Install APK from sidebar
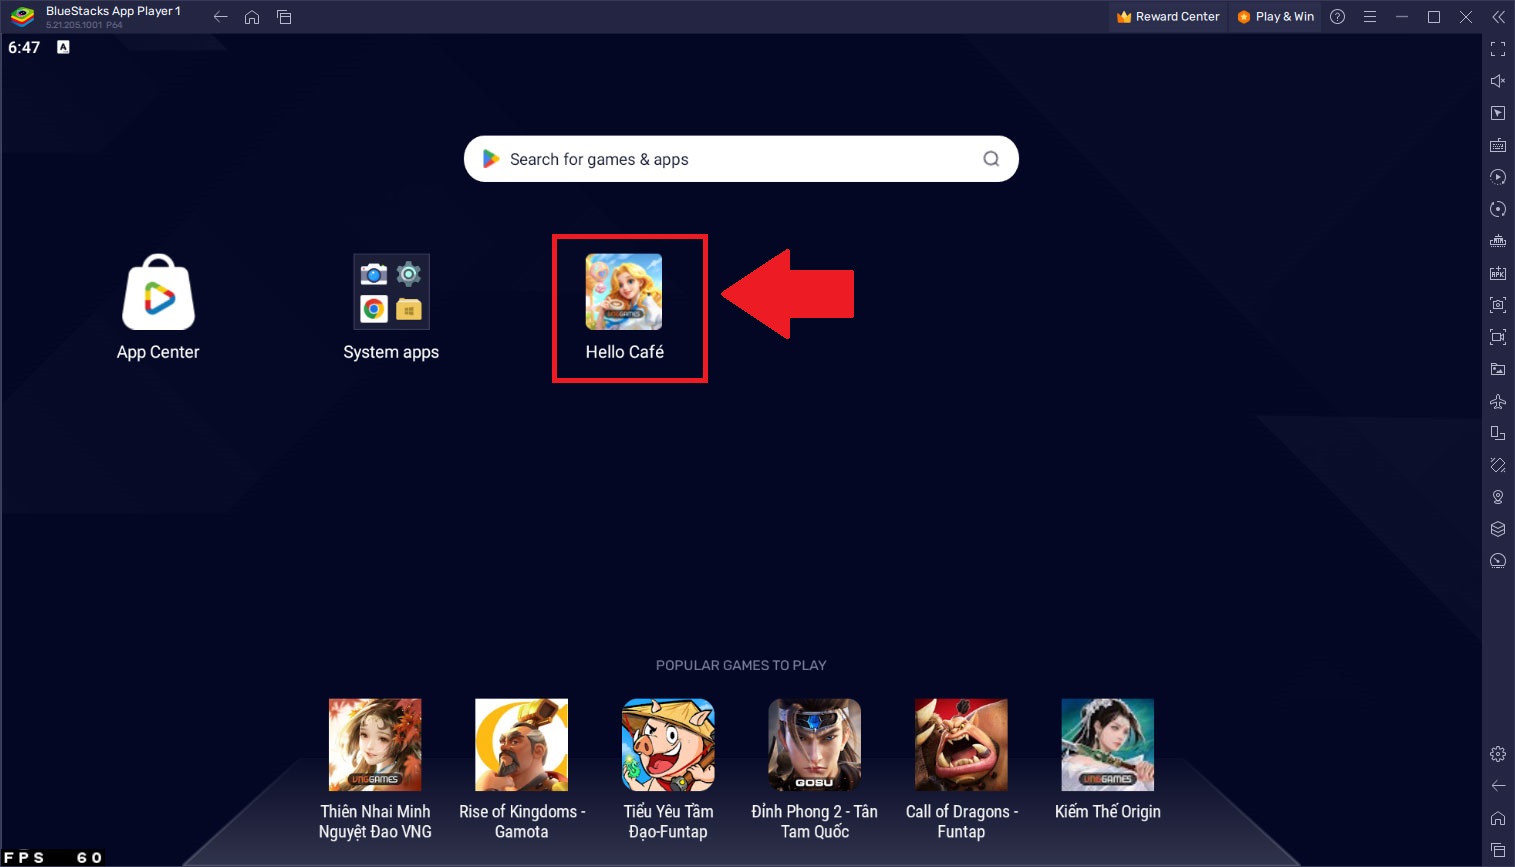 click(x=1498, y=273)
